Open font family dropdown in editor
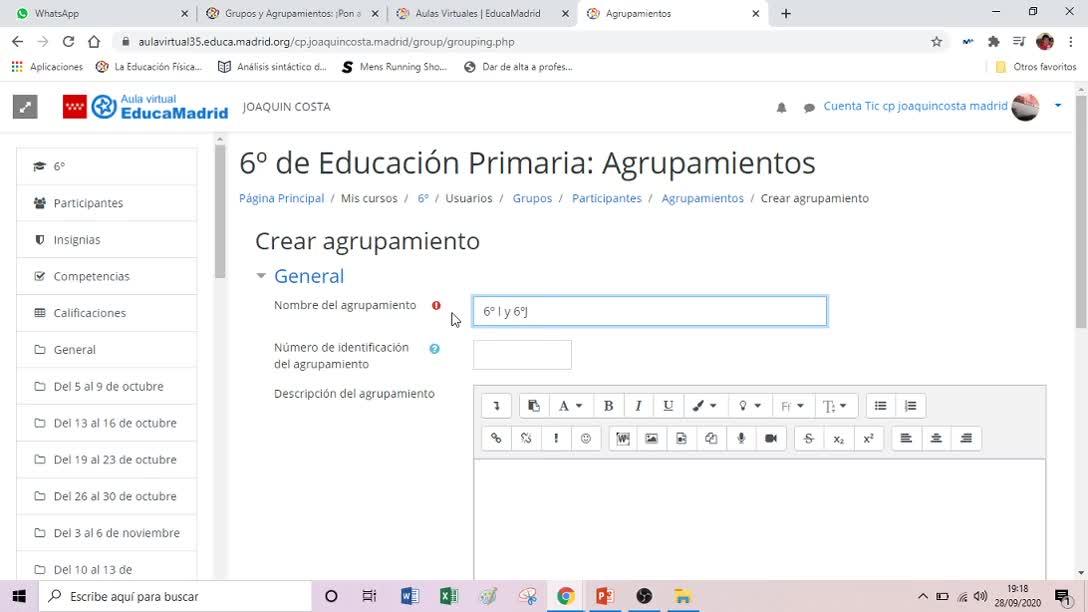 pyautogui.click(x=792, y=406)
